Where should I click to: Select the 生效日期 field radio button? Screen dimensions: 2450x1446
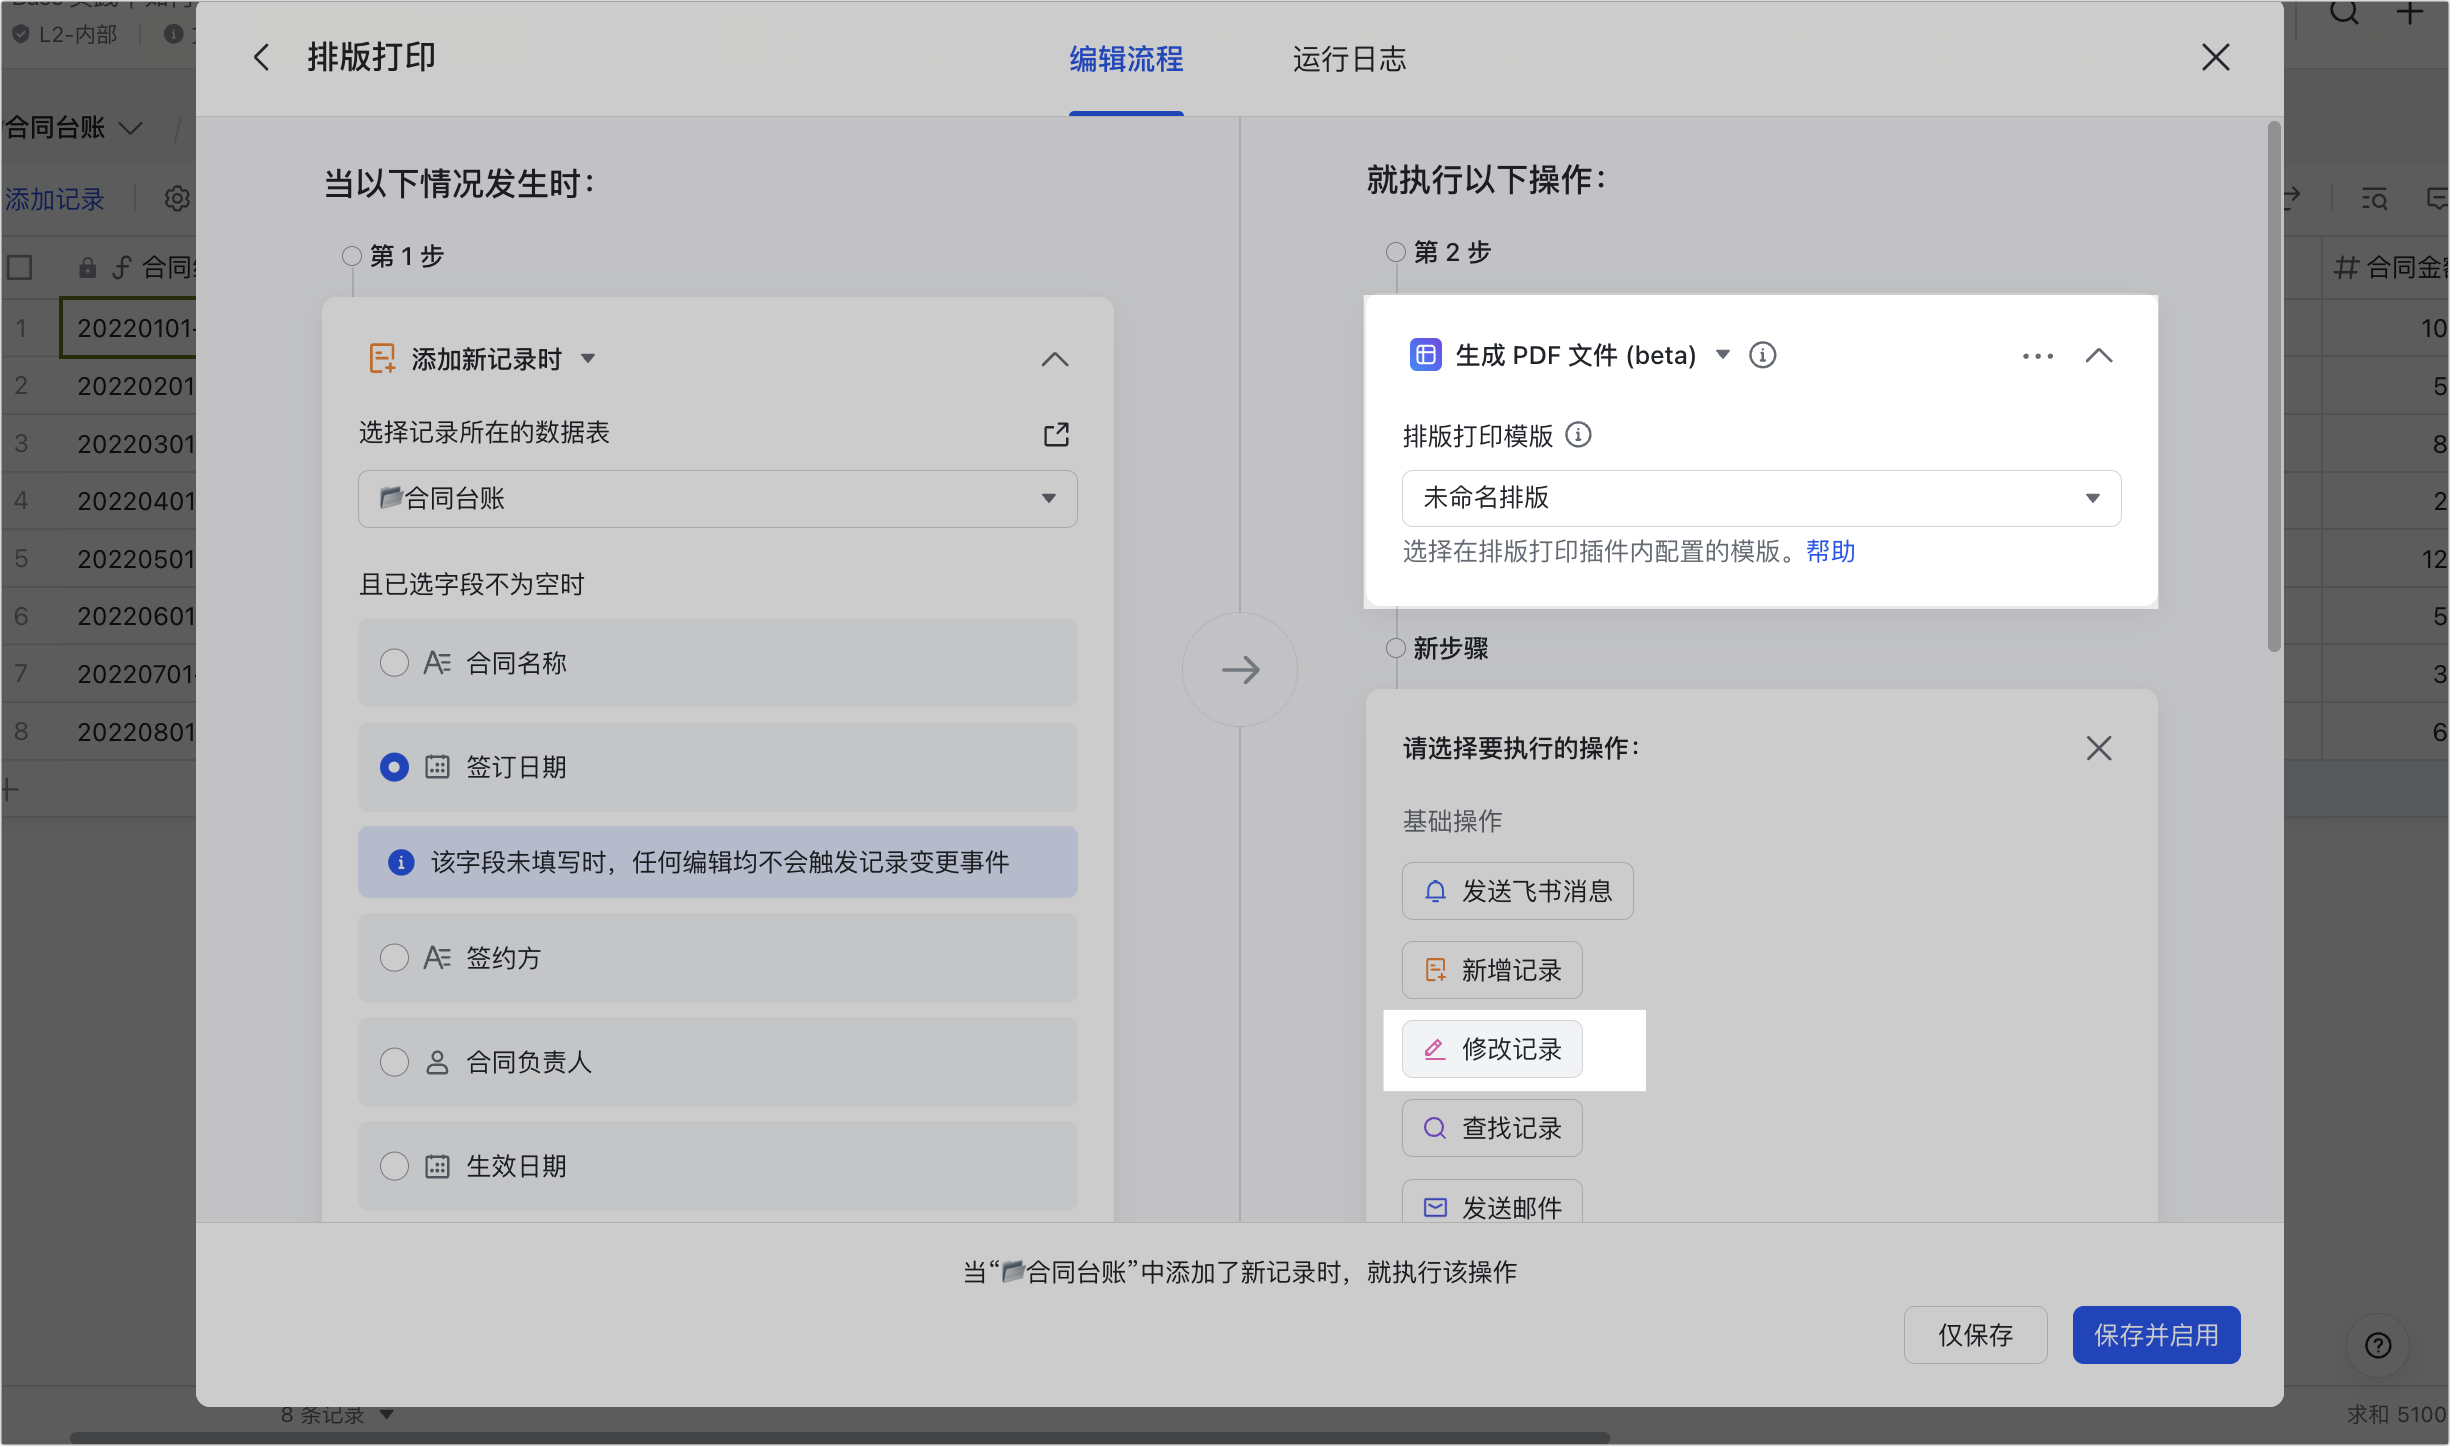(394, 1166)
